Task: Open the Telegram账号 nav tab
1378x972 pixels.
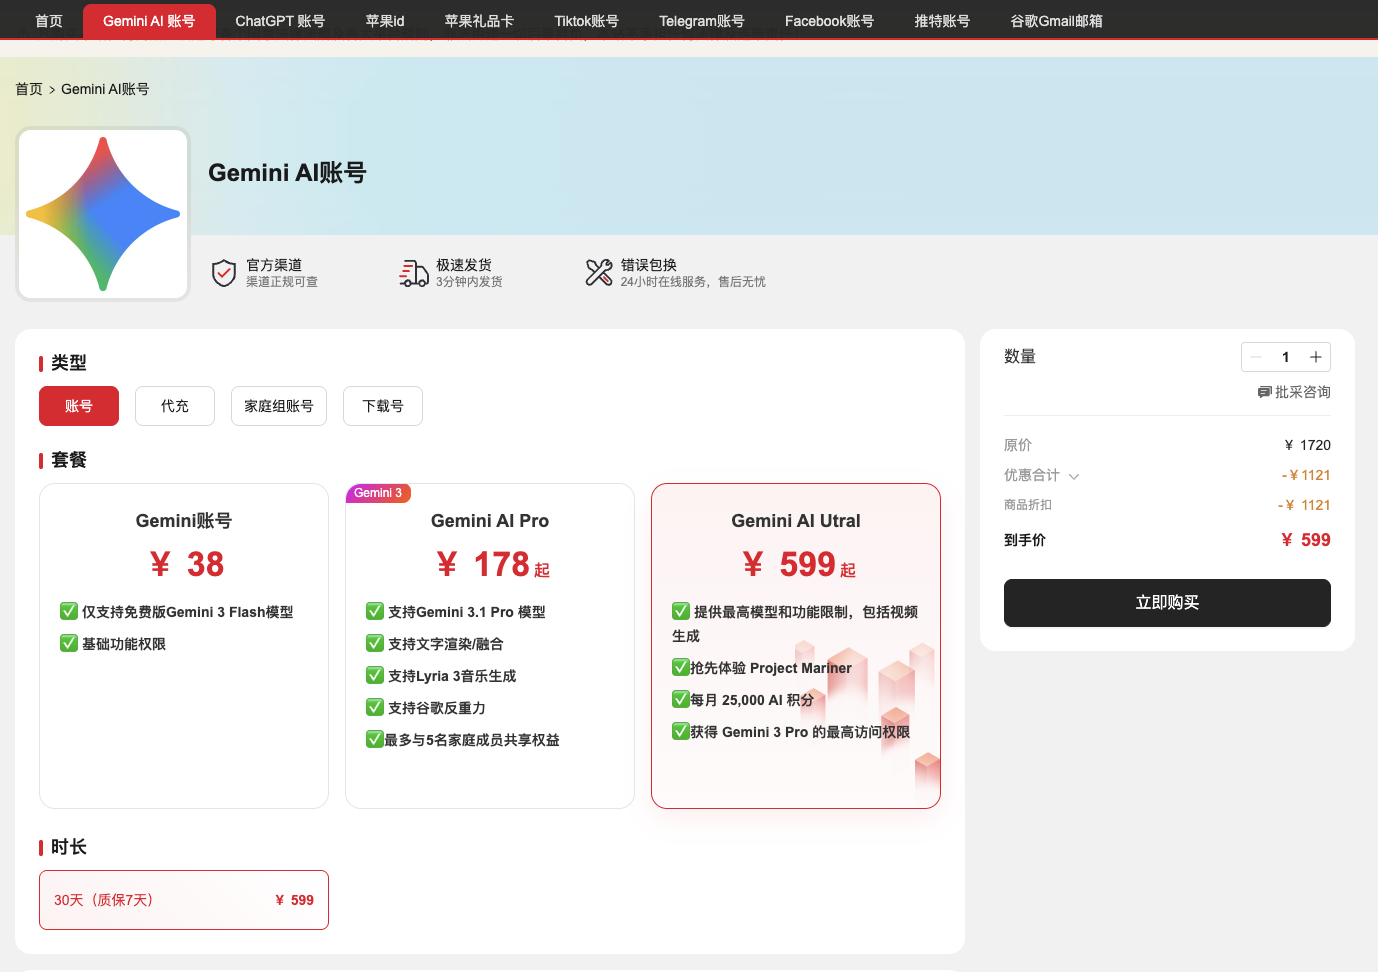Action: pos(702,20)
